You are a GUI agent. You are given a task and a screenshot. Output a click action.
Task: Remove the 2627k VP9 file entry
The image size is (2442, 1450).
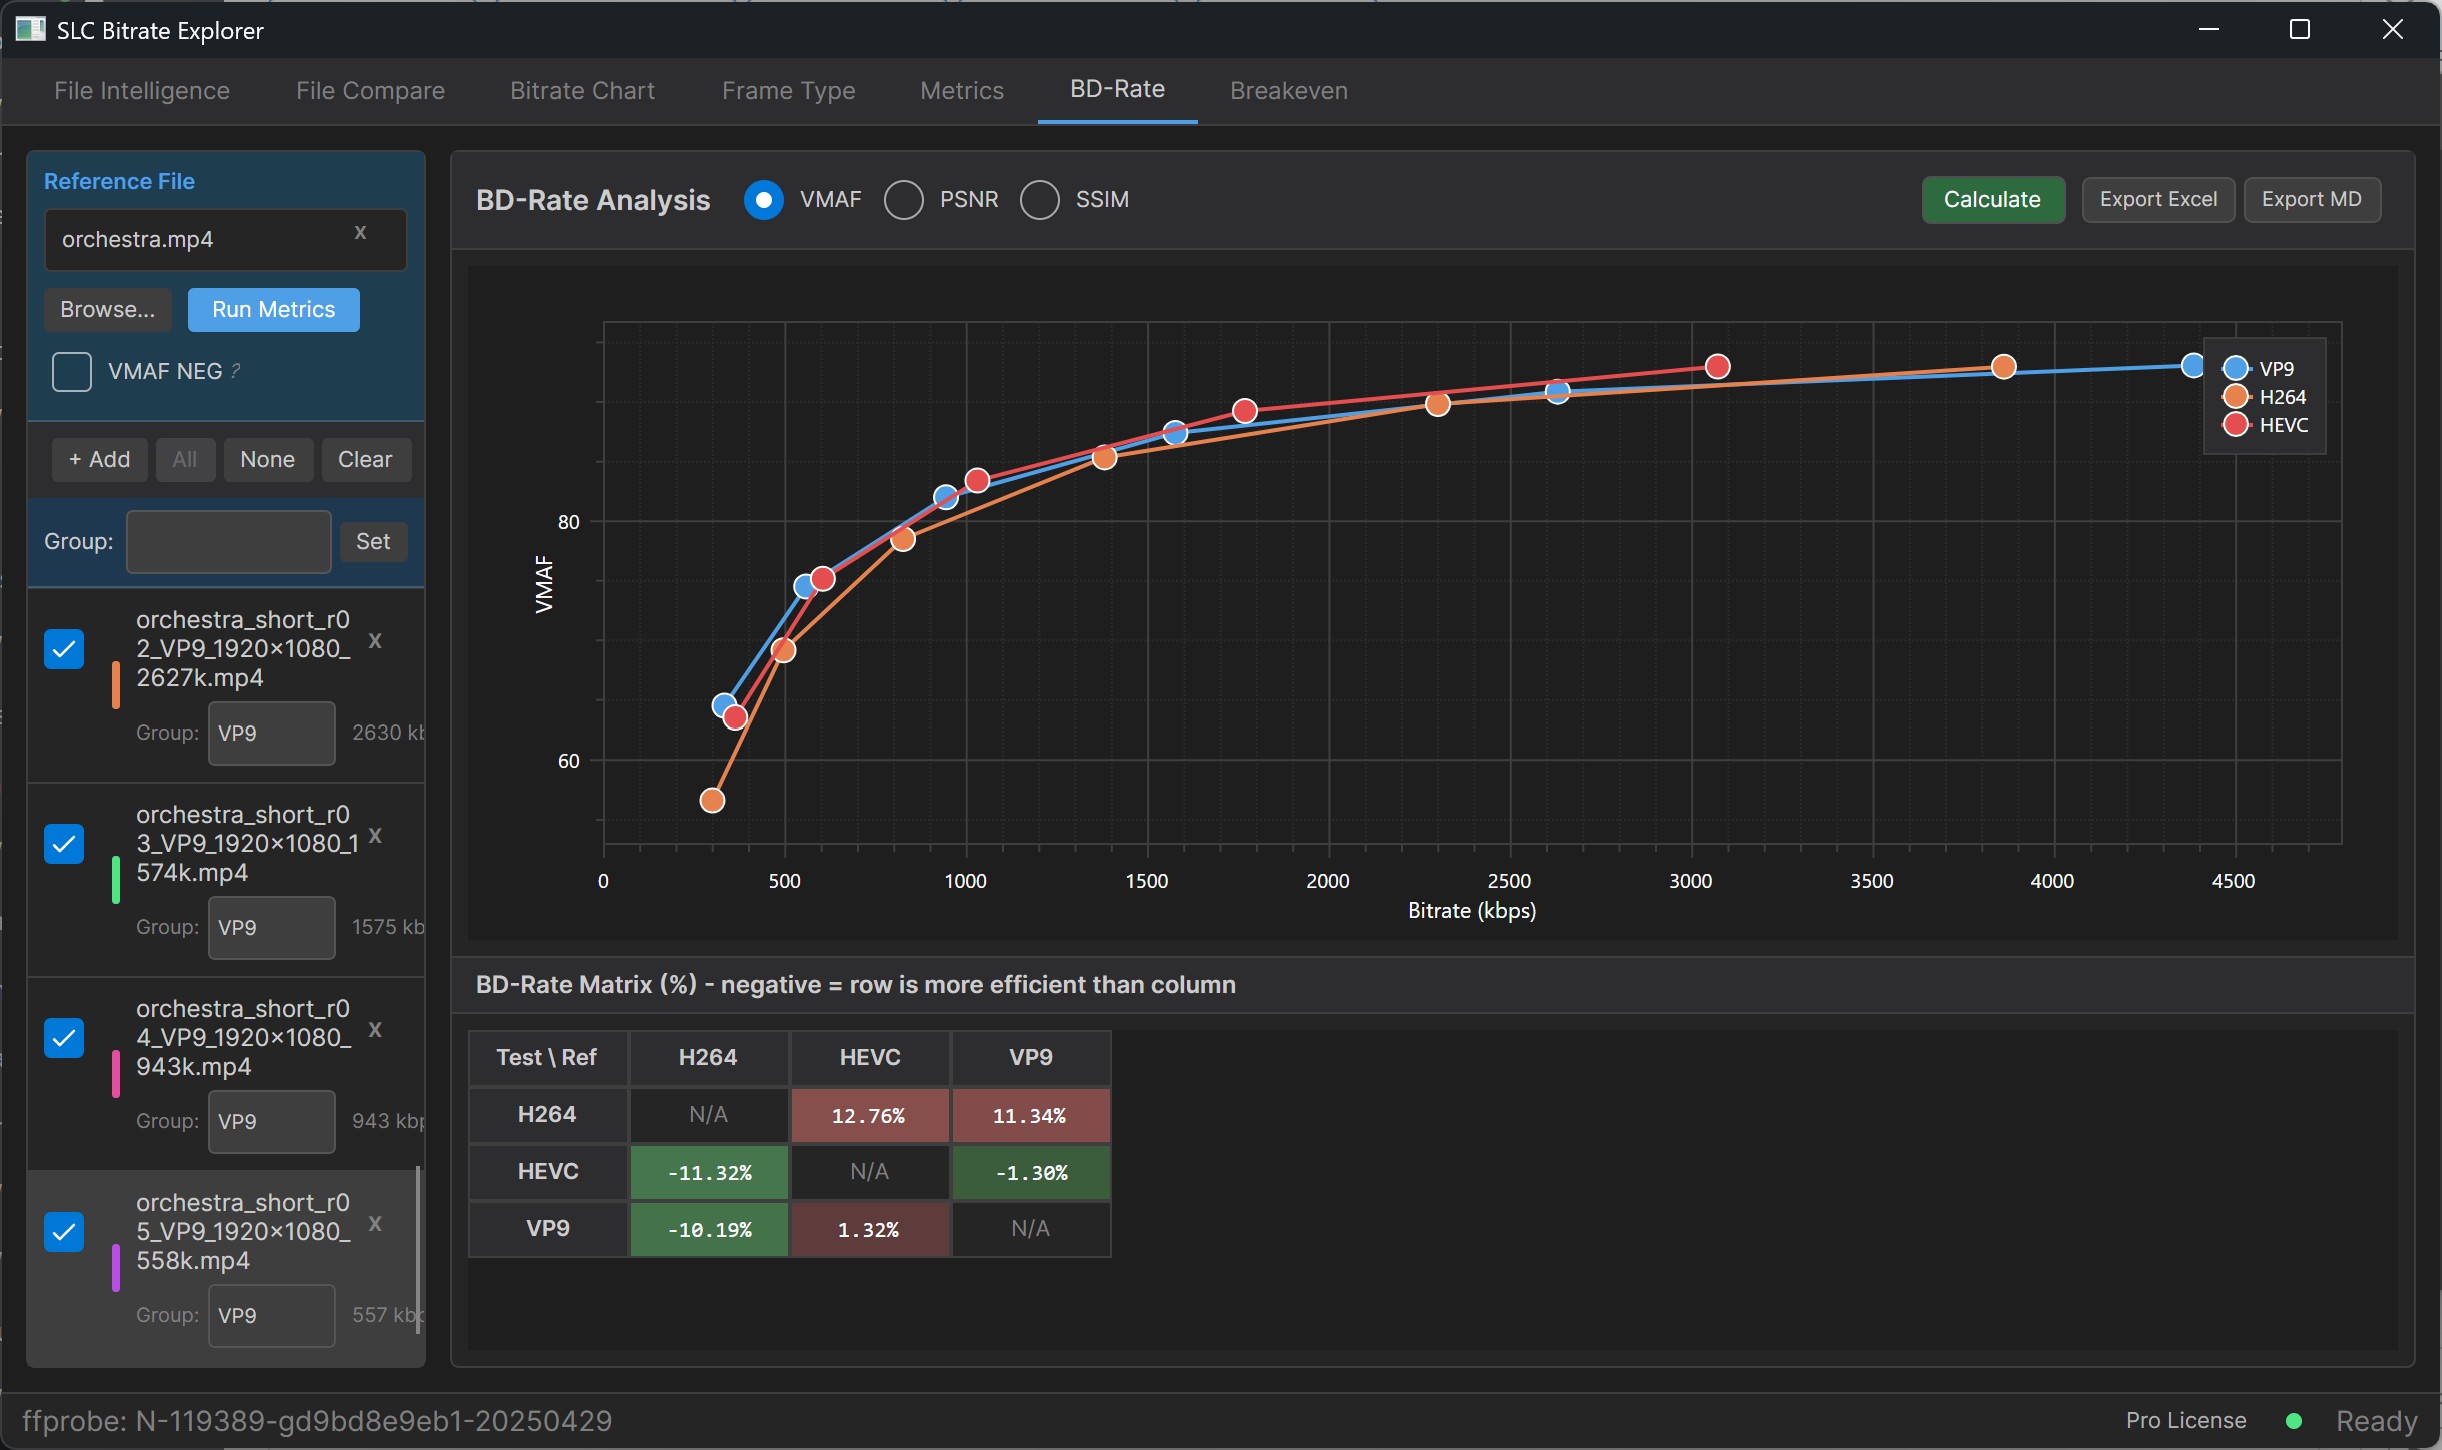click(x=375, y=641)
